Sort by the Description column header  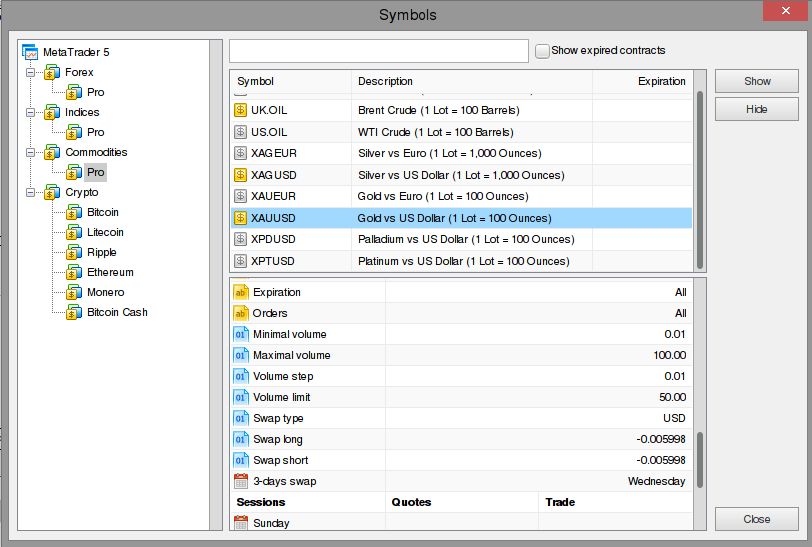(472, 81)
